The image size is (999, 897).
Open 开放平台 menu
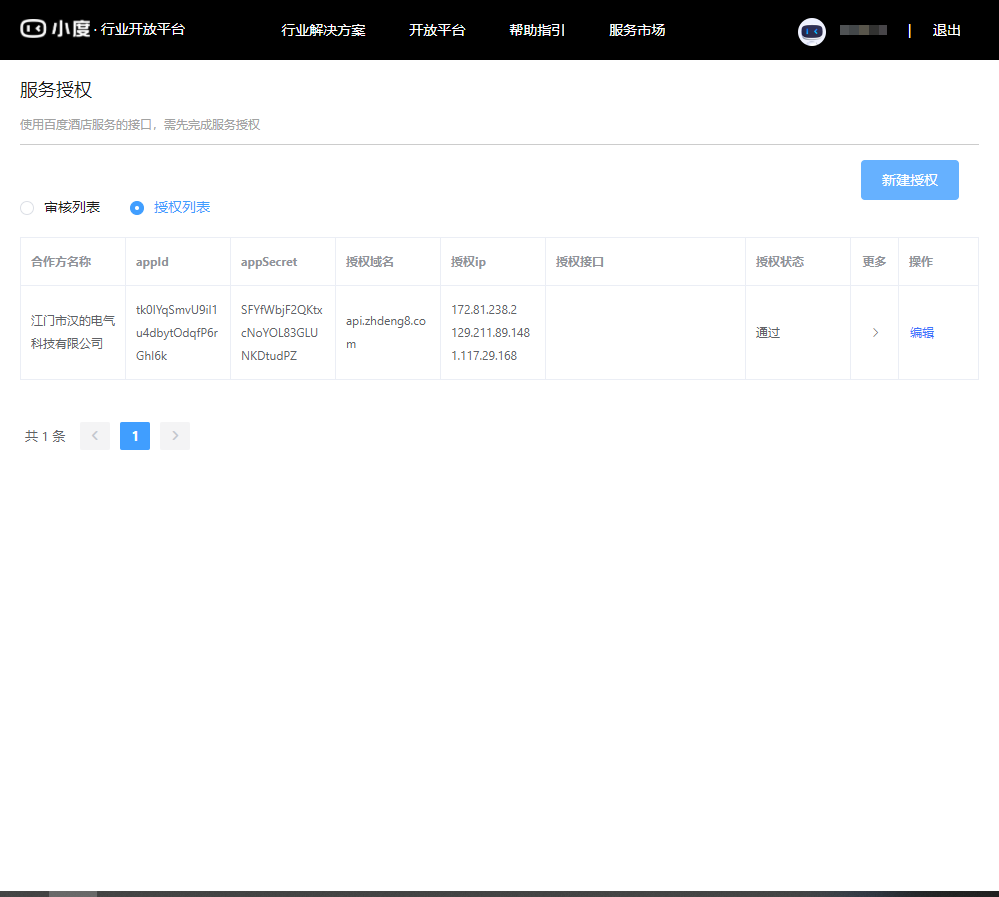click(x=437, y=30)
